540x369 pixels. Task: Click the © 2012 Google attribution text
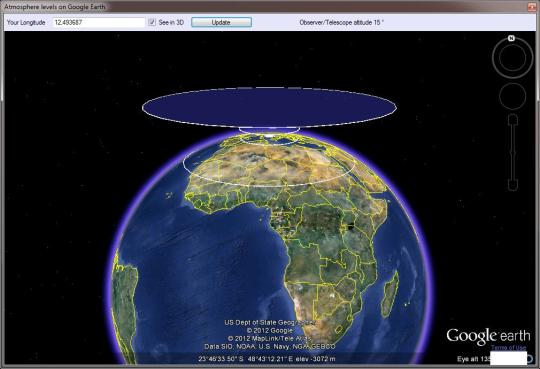(270, 330)
